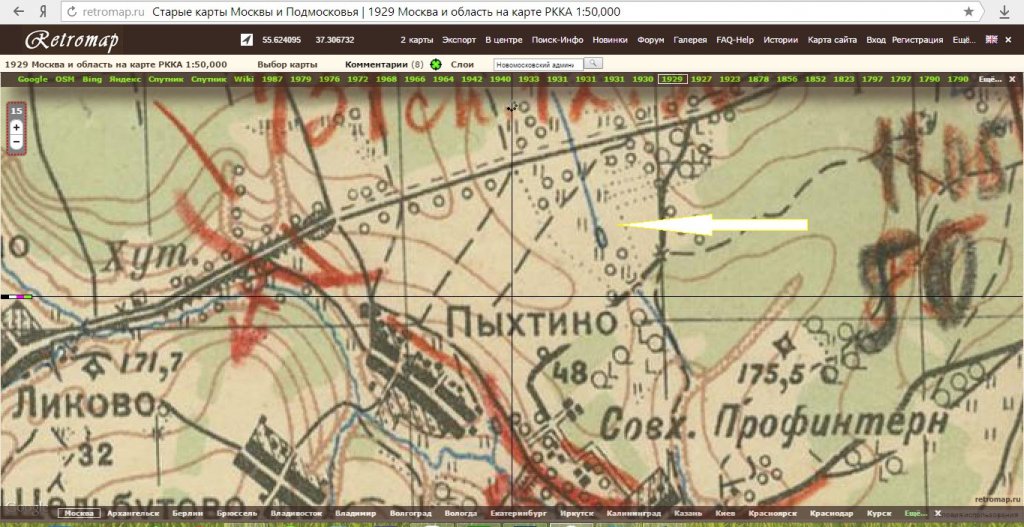Click the Yandex 'Я' home icon
The image size is (1024, 527).
pos(43,12)
